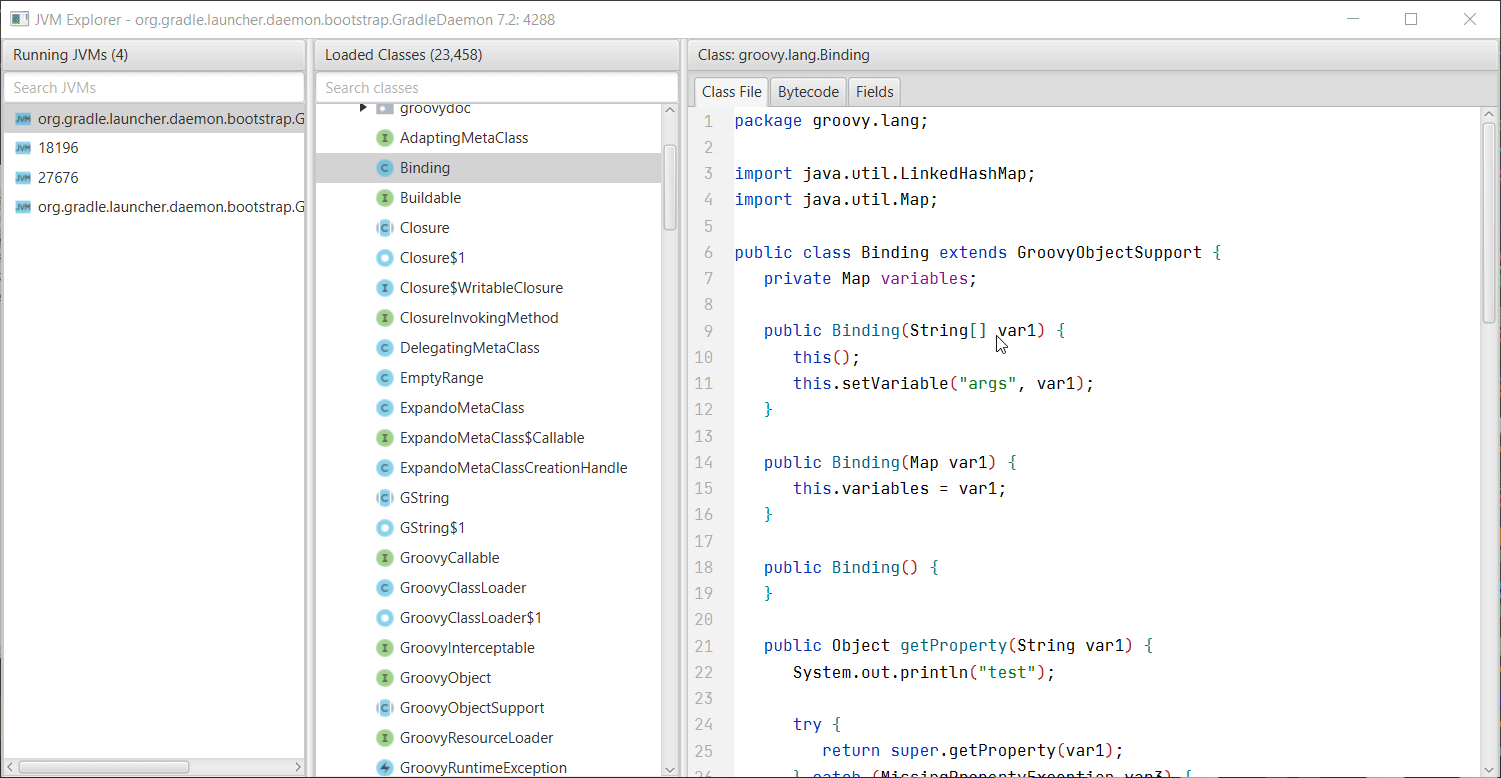Select the GroovyClassLoader class entry
This screenshot has width=1501, height=778.
(488, 588)
